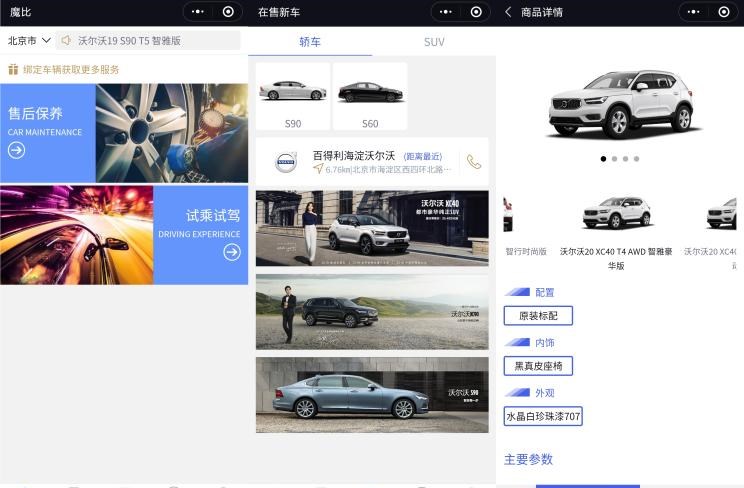Click the Volvo logo of the dealer

[x=286, y=162]
